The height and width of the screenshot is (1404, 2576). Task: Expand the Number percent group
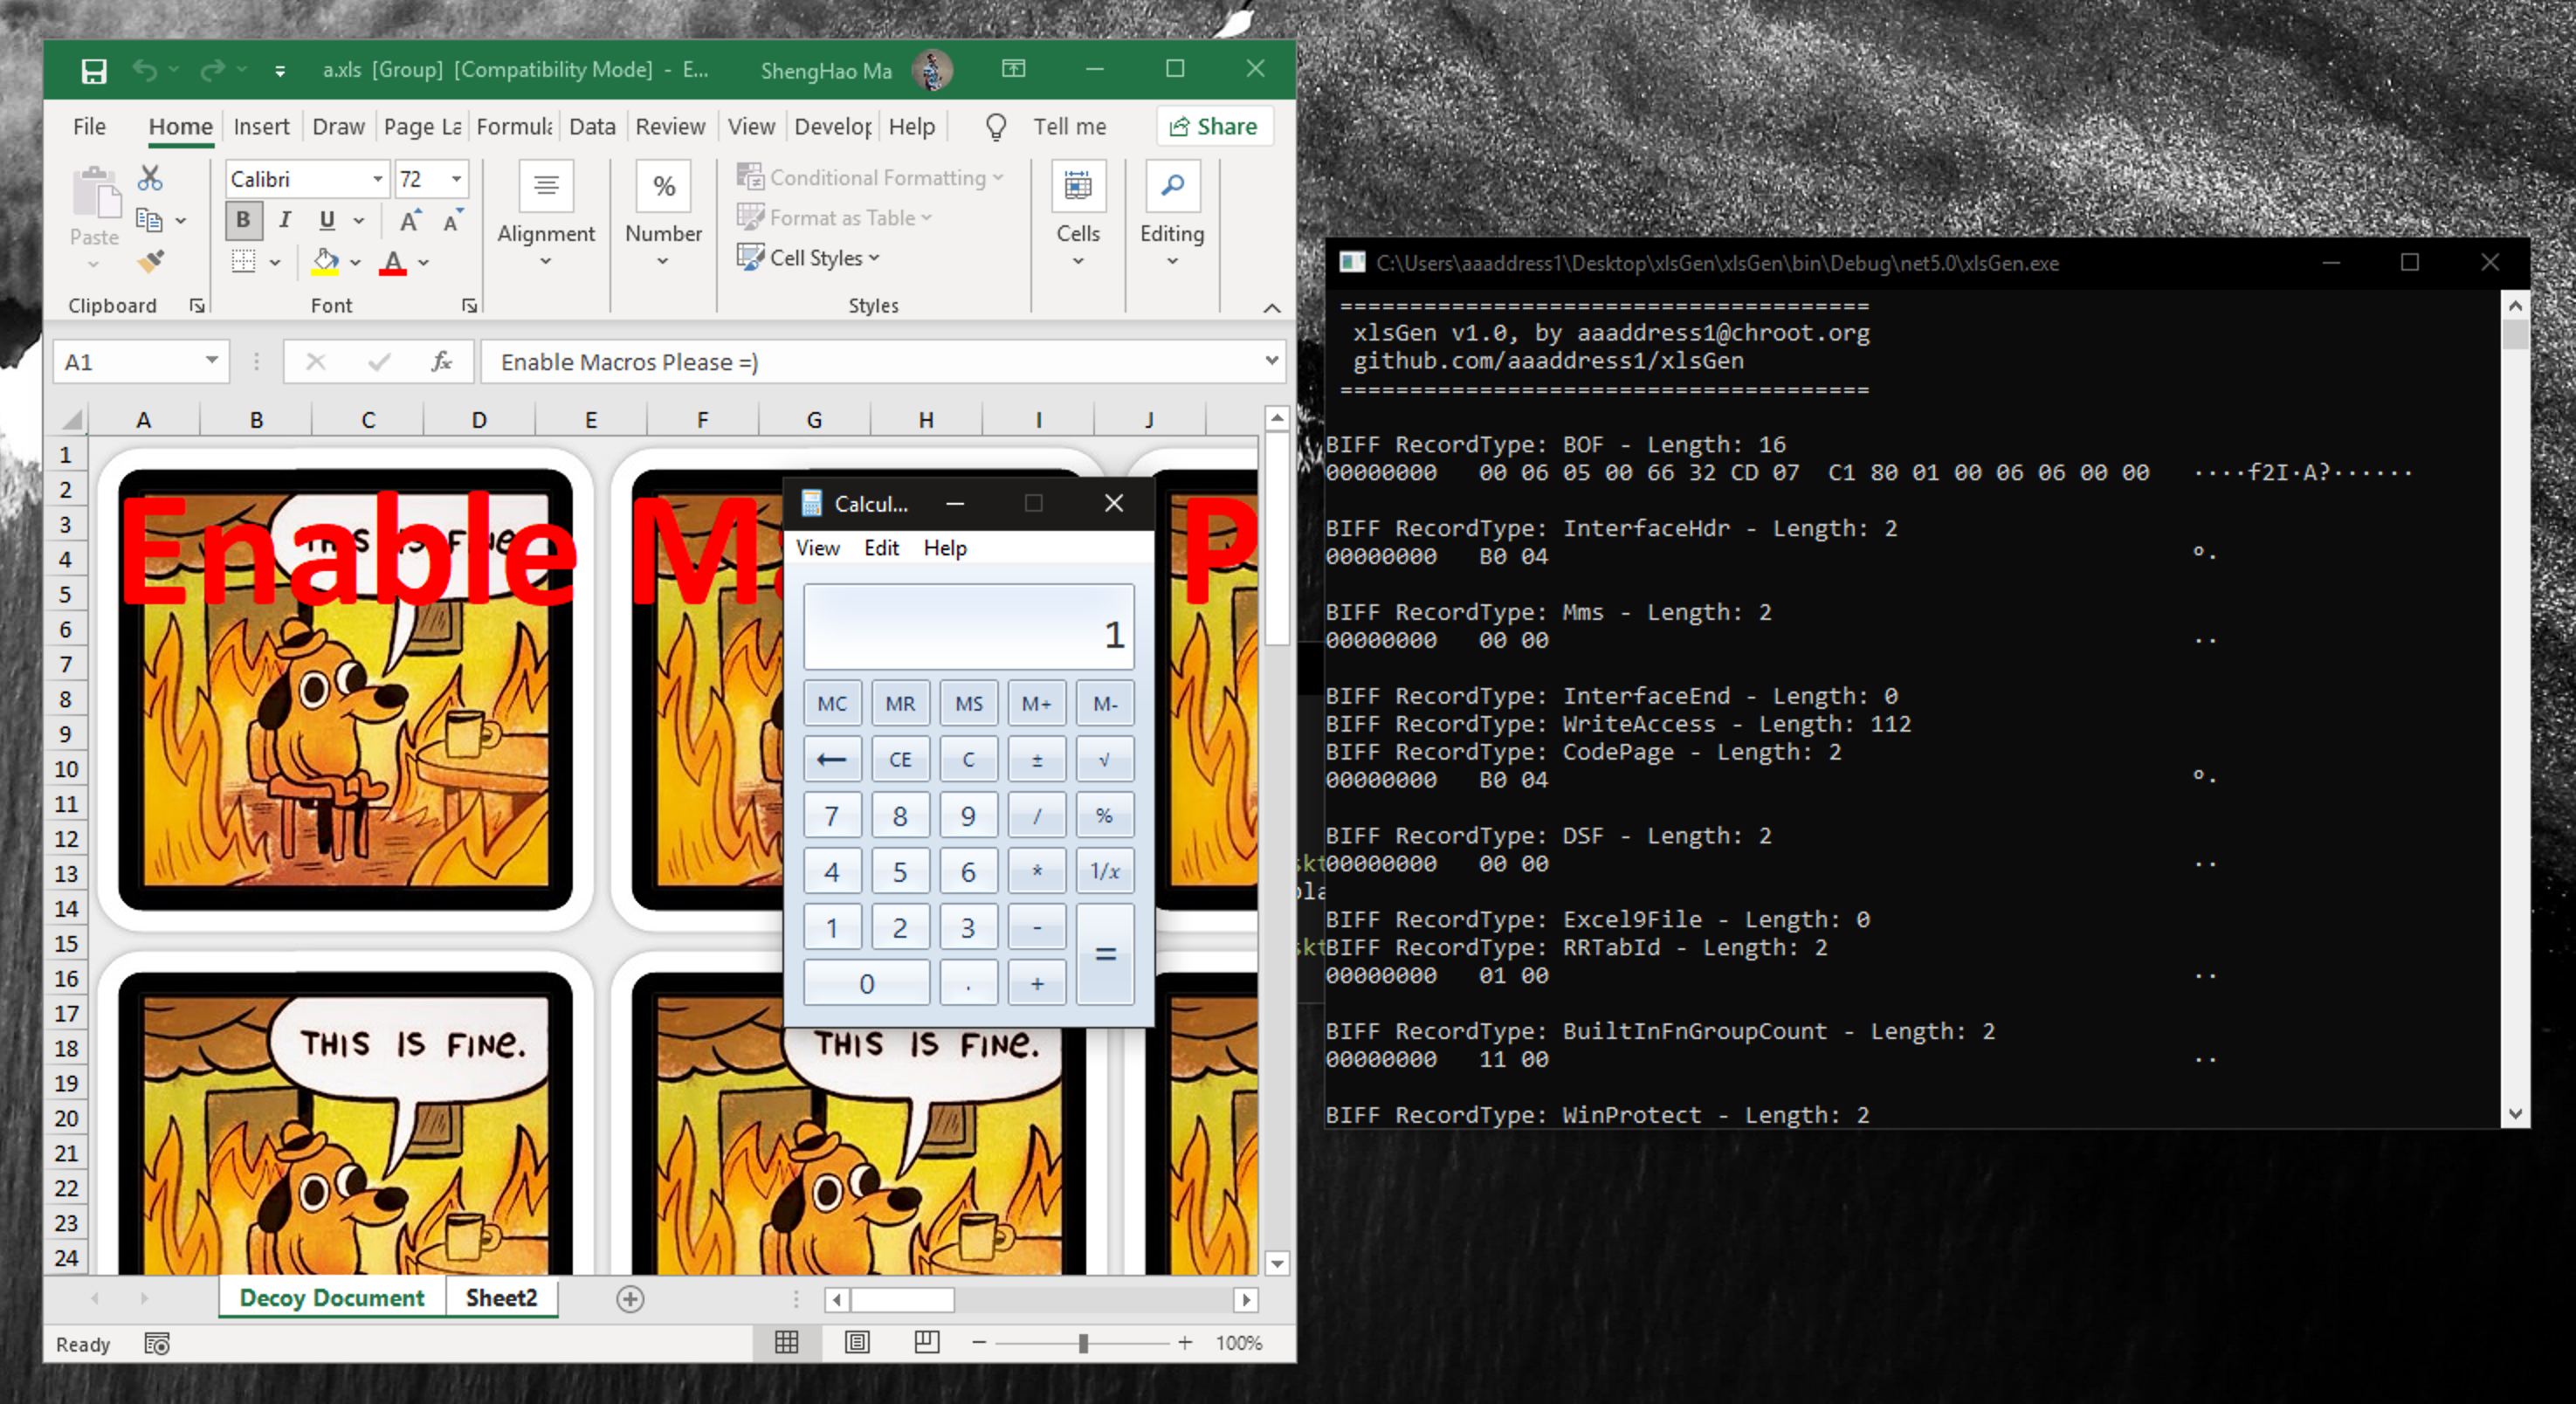coord(663,216)
